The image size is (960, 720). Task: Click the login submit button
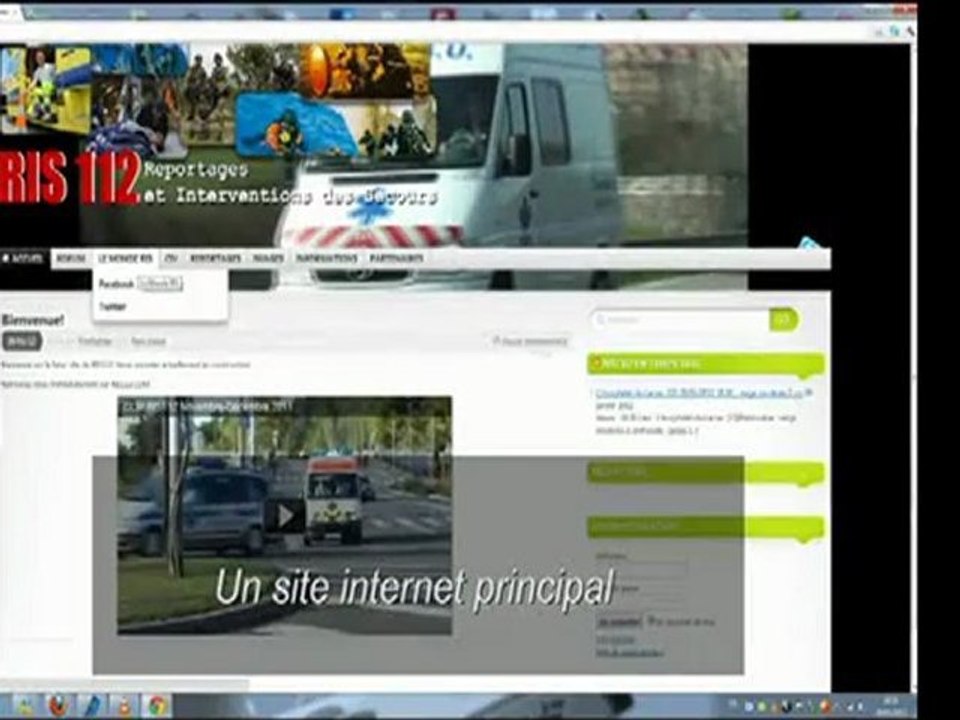pos(618,622)
